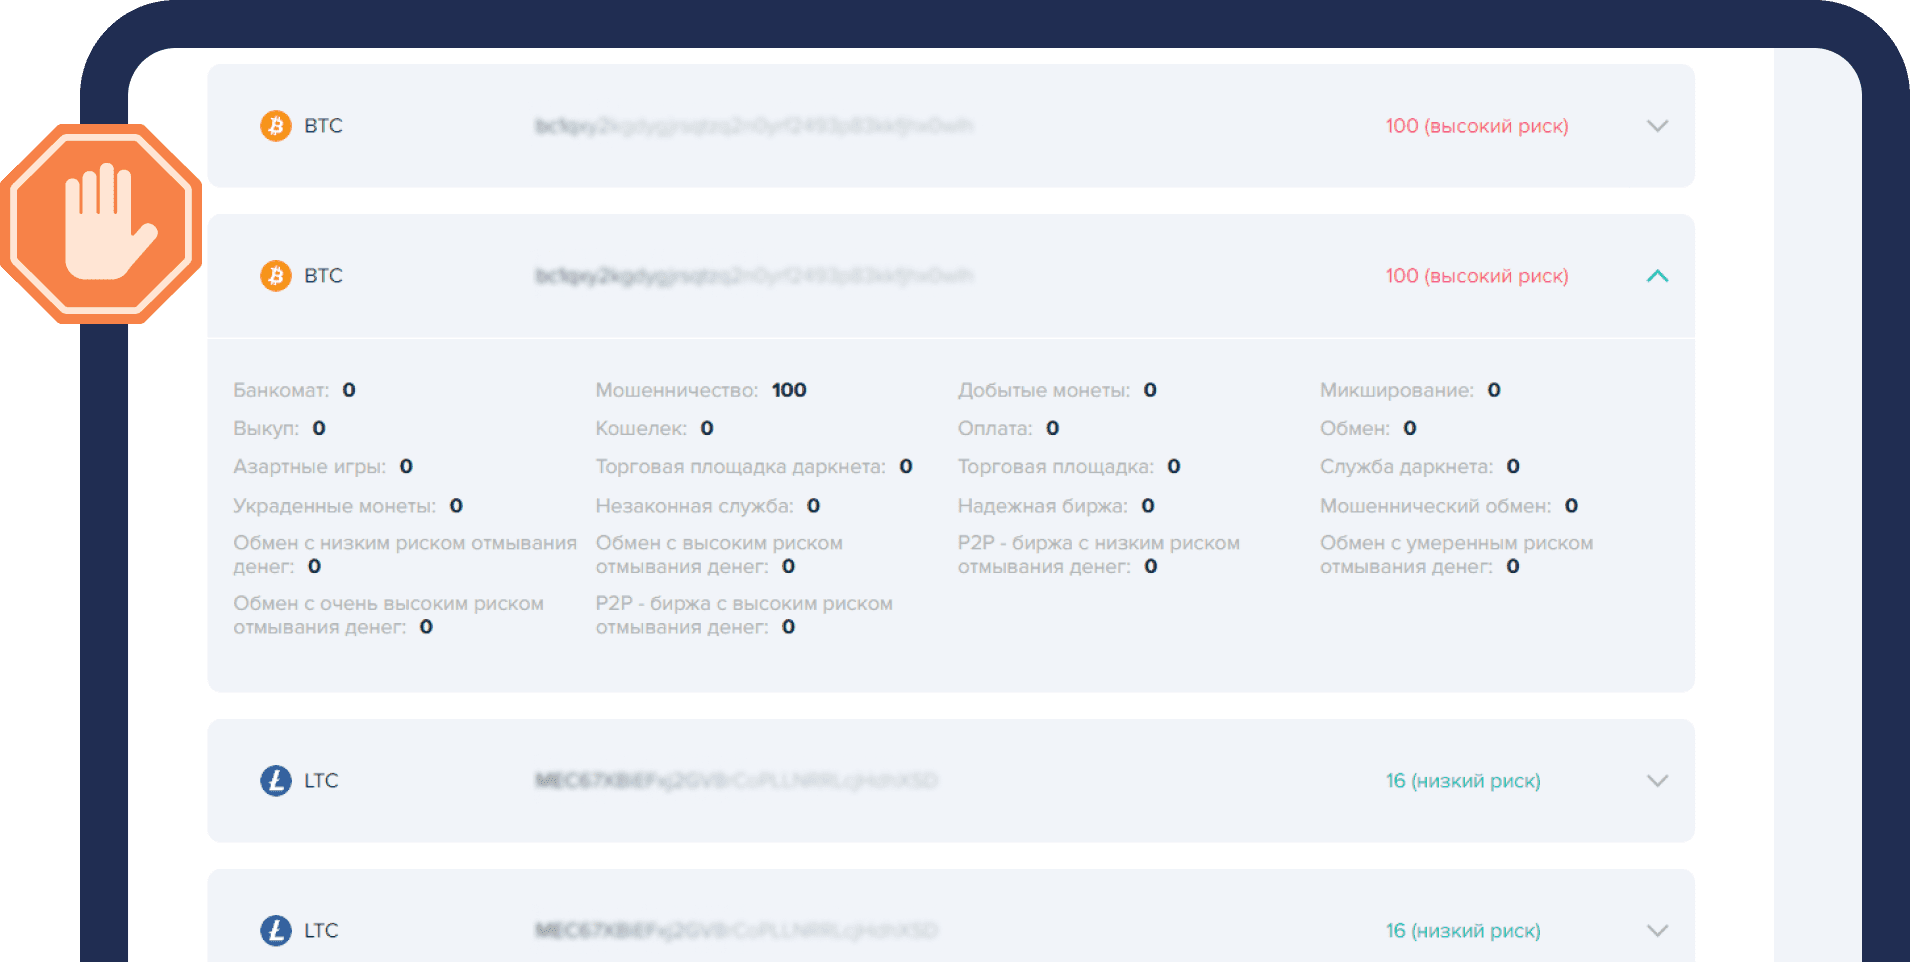
Task: Click the high risk score in the expanded BTC row
Action: pos(1476,276)
